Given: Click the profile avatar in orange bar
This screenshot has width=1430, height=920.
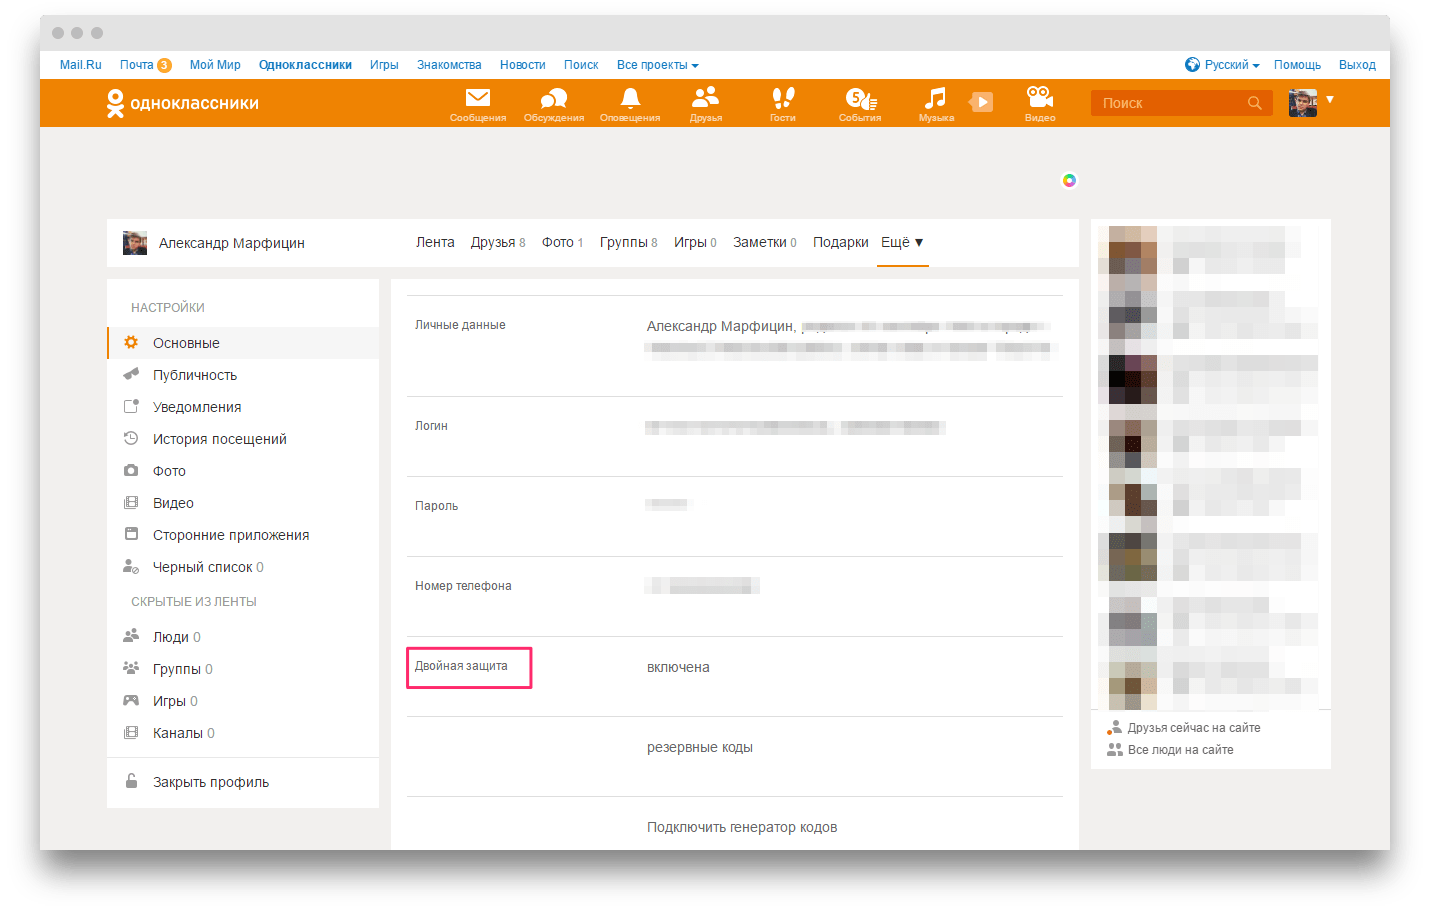Looking at the screenshot, I should pos(1303,103).
